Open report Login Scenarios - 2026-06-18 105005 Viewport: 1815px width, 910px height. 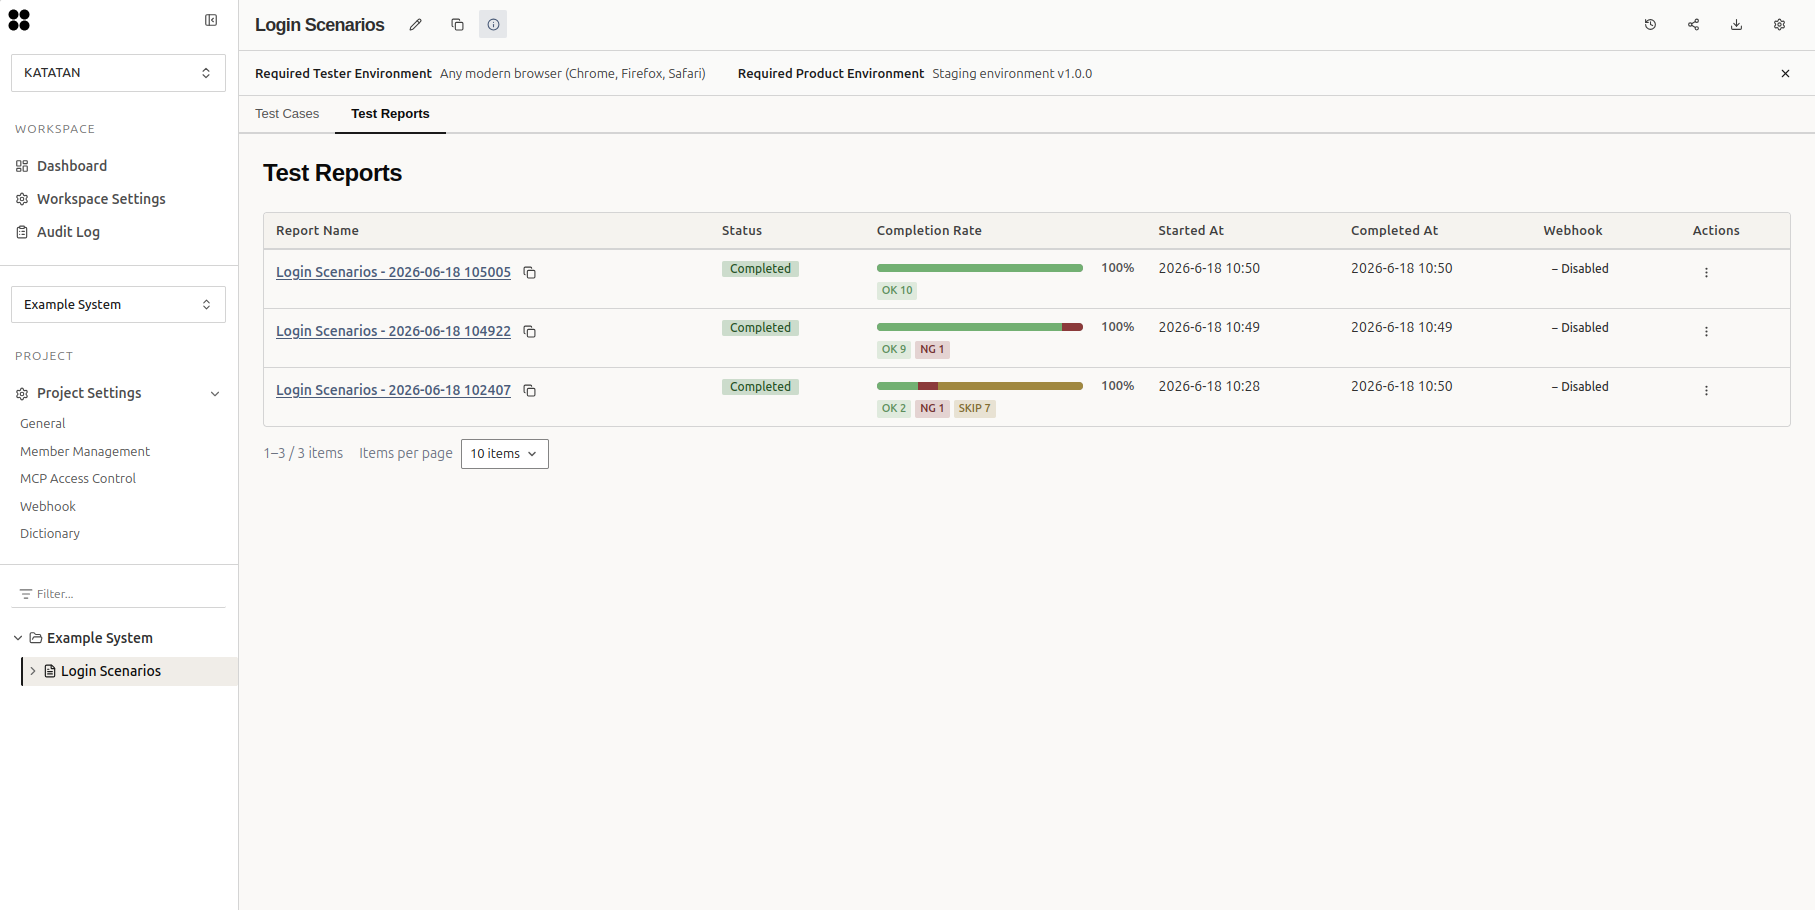click(x=393, y=272)
